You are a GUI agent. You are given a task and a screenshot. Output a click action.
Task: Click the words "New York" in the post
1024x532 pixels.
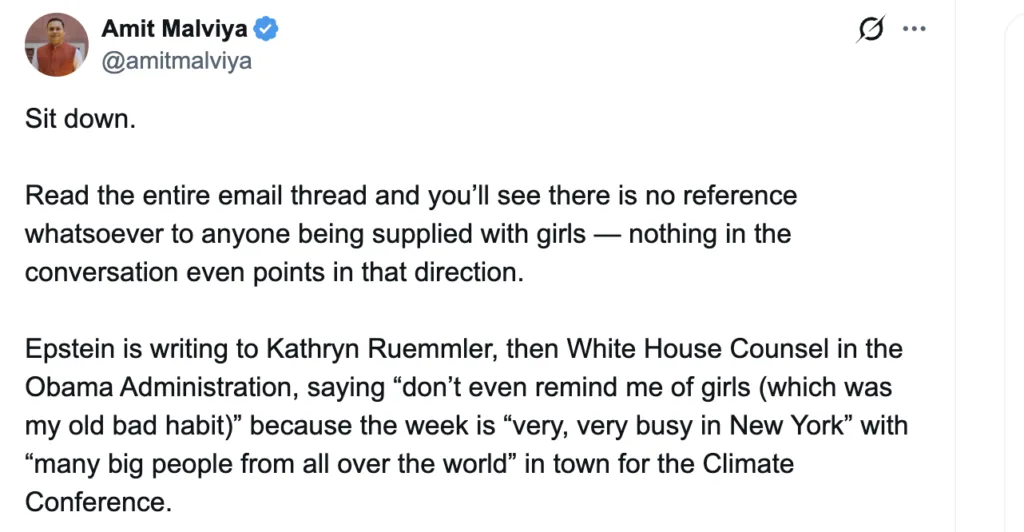coord(783,425)
